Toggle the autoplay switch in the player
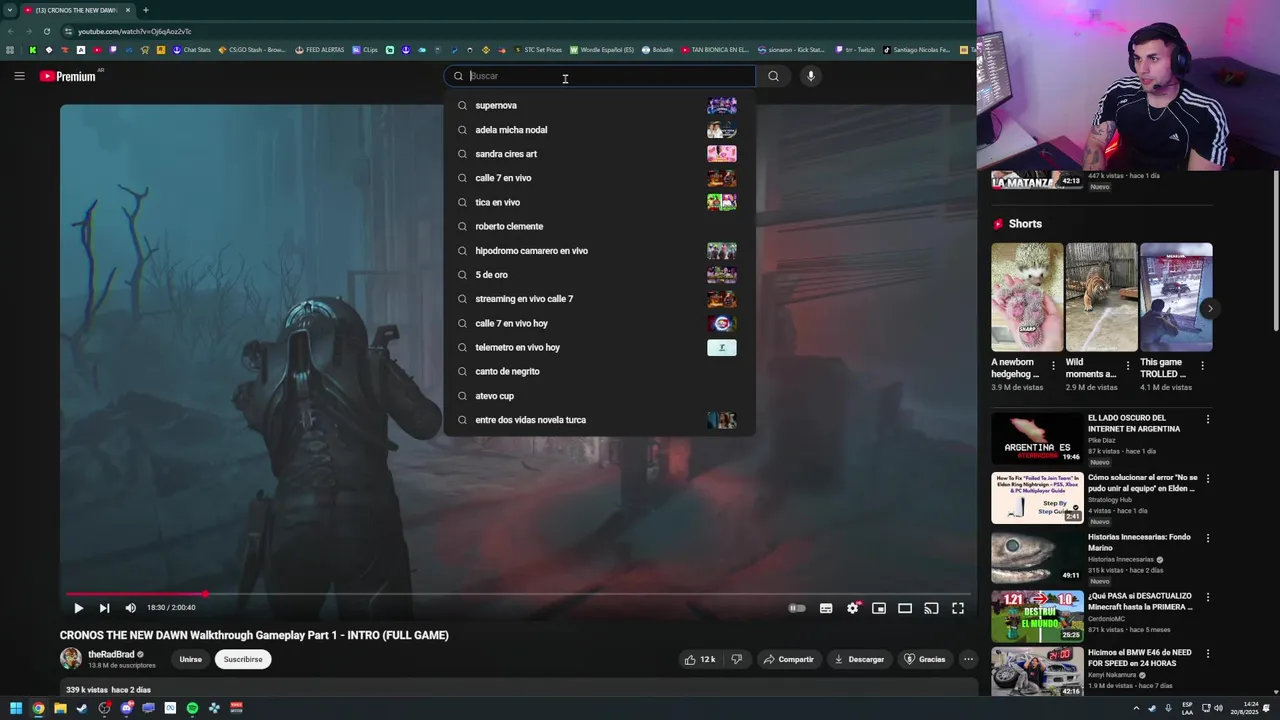Viewport: 1280px width, 720px height. click(797, 608)
